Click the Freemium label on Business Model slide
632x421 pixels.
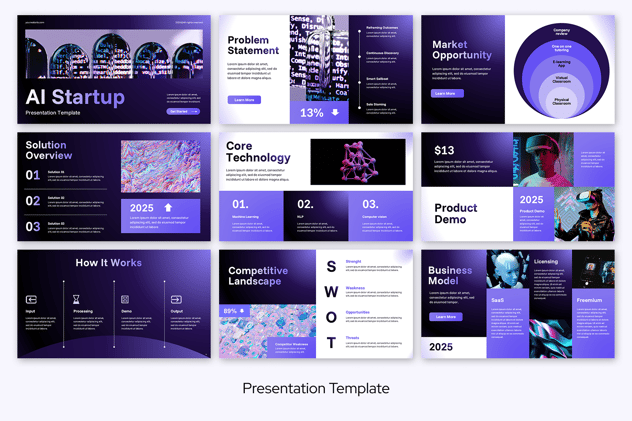click(589, 300)
